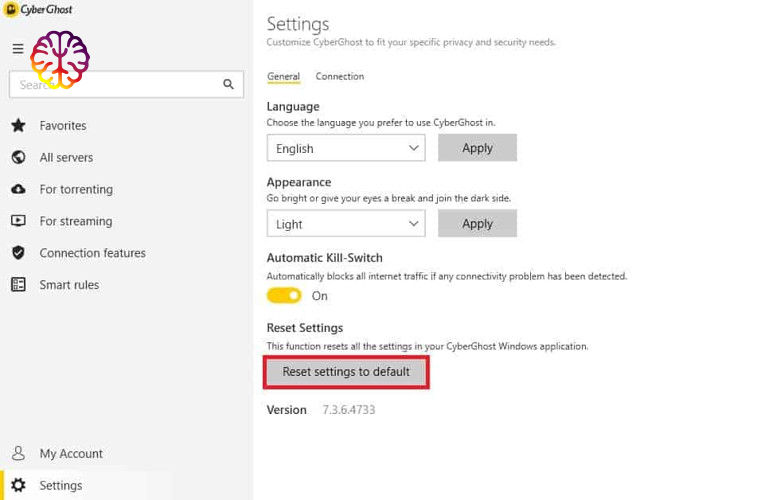Open the hamburger menu
This screenshot has height=500, width=757.
[18, 49]
